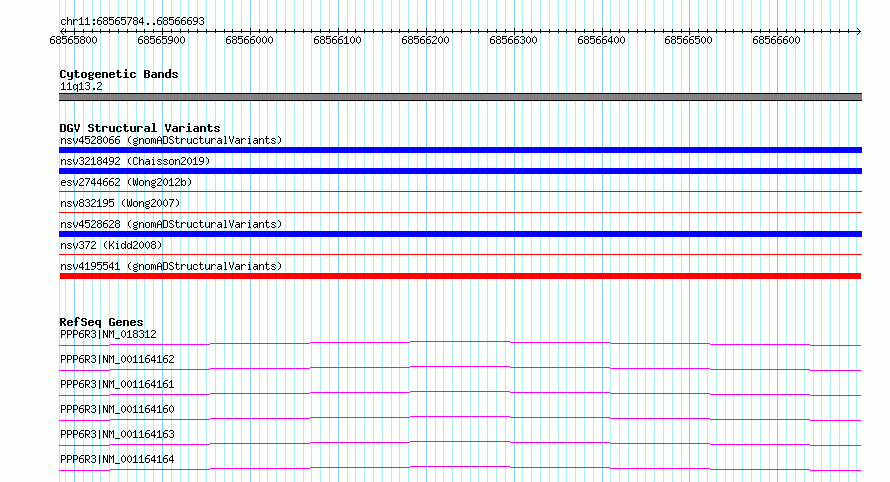Open transcript PPP6R3|NM_018312
This screenshot has height=482, width=890.
[x=108, y=334]
